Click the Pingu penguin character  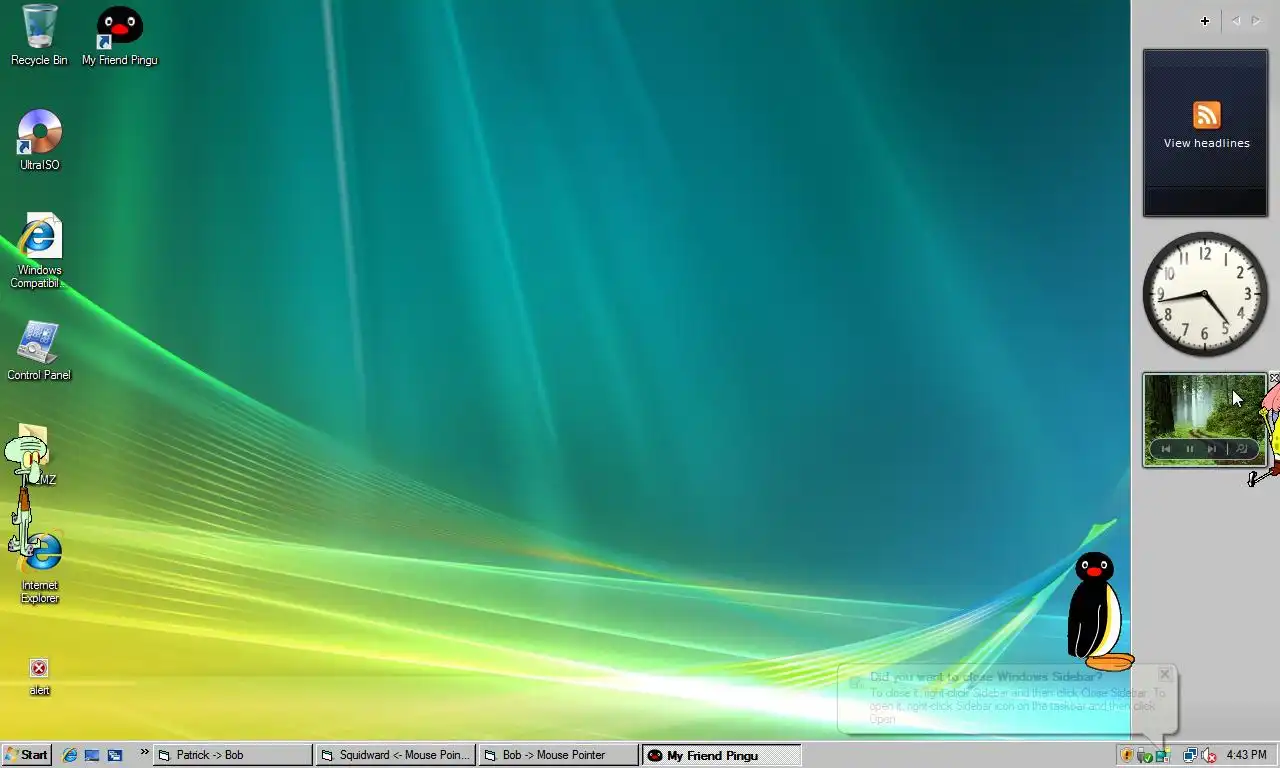(1097, 610)
